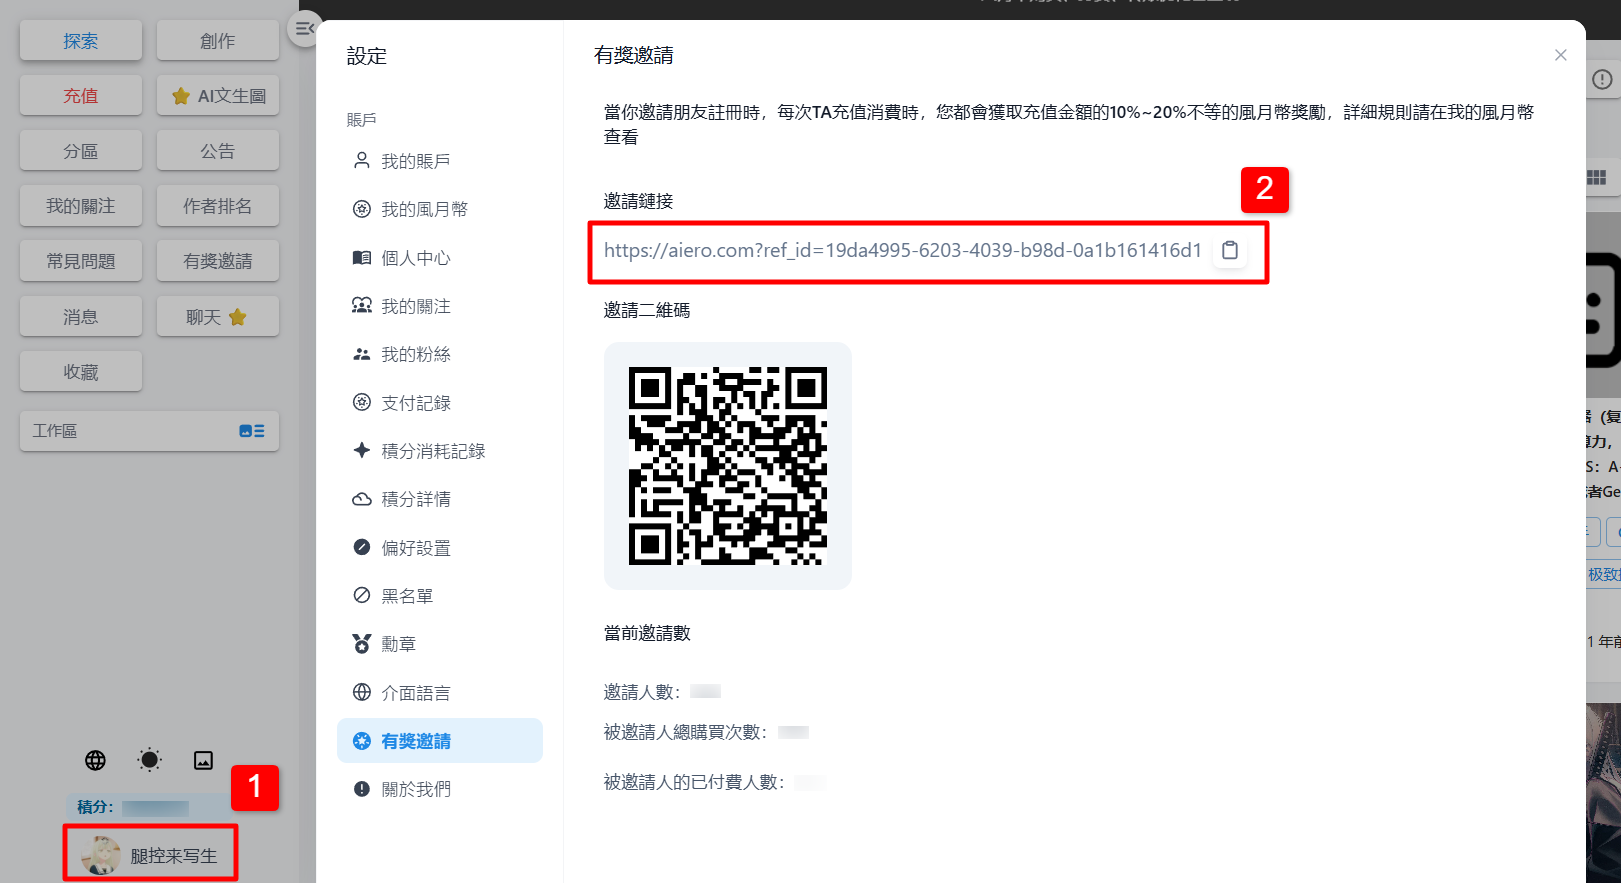Click the 積分 points label
1621x883 pixels.
coord(95,807)
